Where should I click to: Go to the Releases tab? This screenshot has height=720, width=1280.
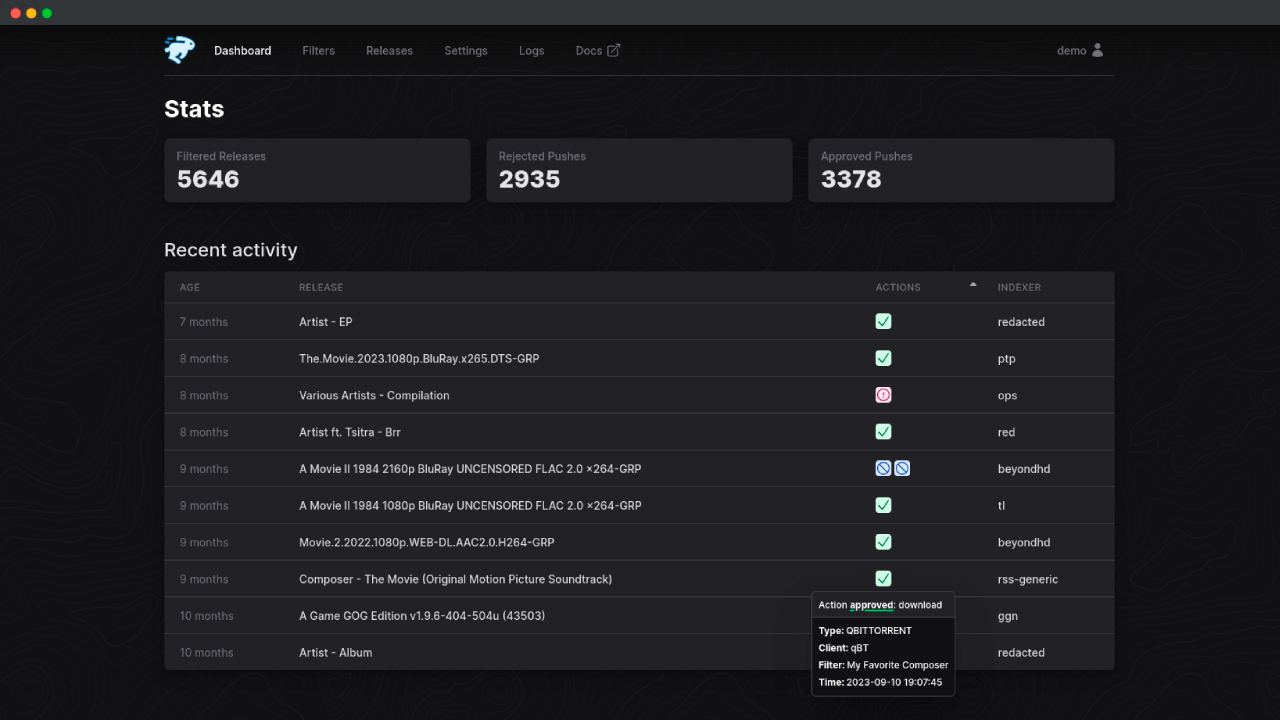[x=389, y=51]
